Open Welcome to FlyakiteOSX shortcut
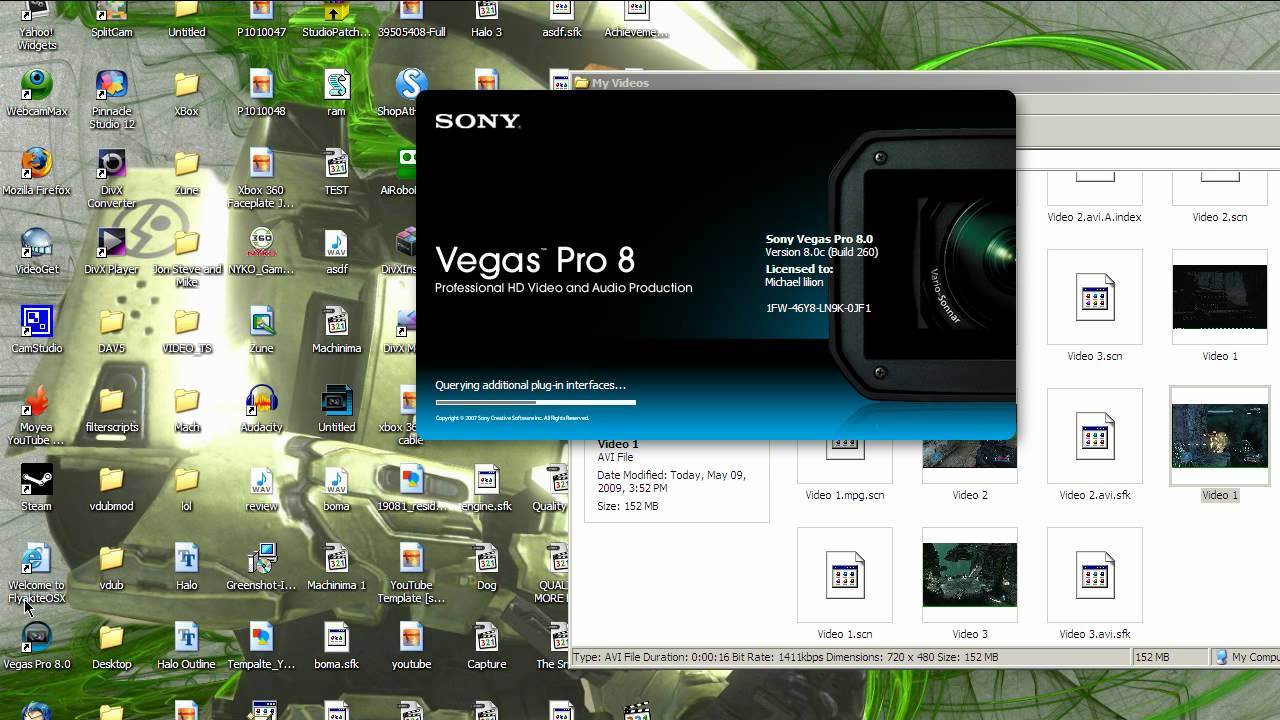This screenshot has height=720, width=1280. click(37, 573)
